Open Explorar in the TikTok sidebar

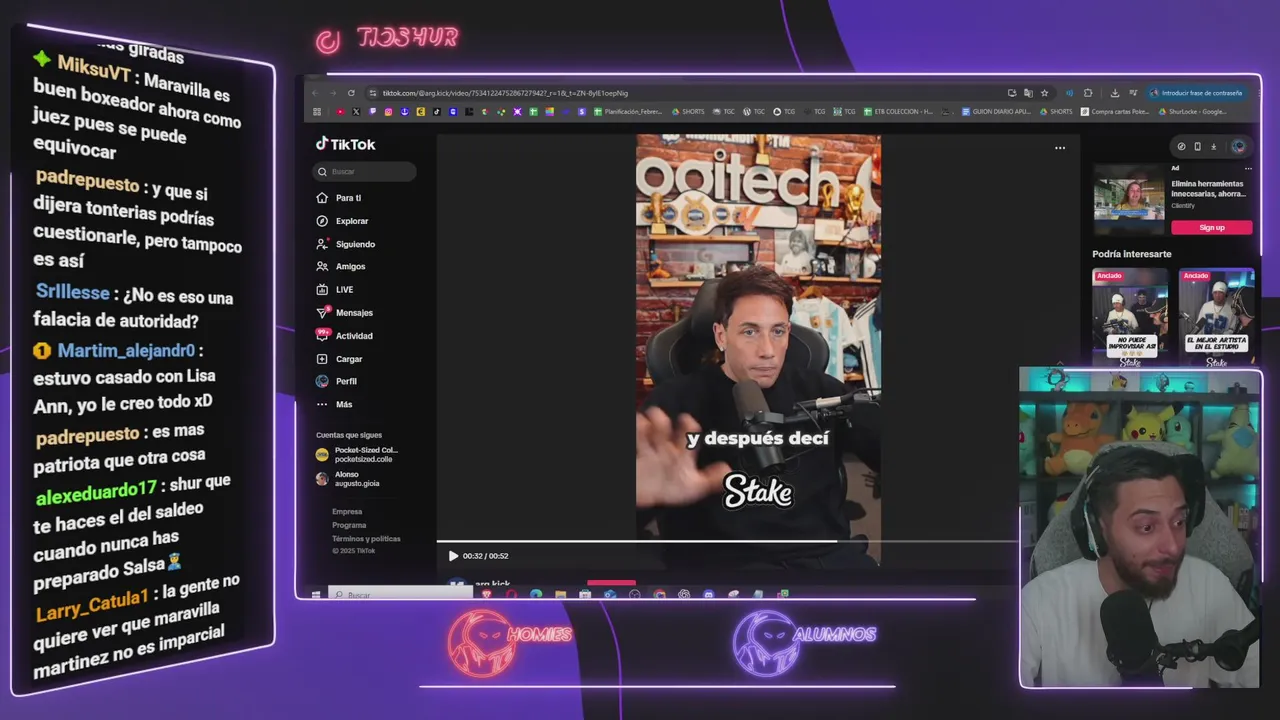tap(342, 221)
